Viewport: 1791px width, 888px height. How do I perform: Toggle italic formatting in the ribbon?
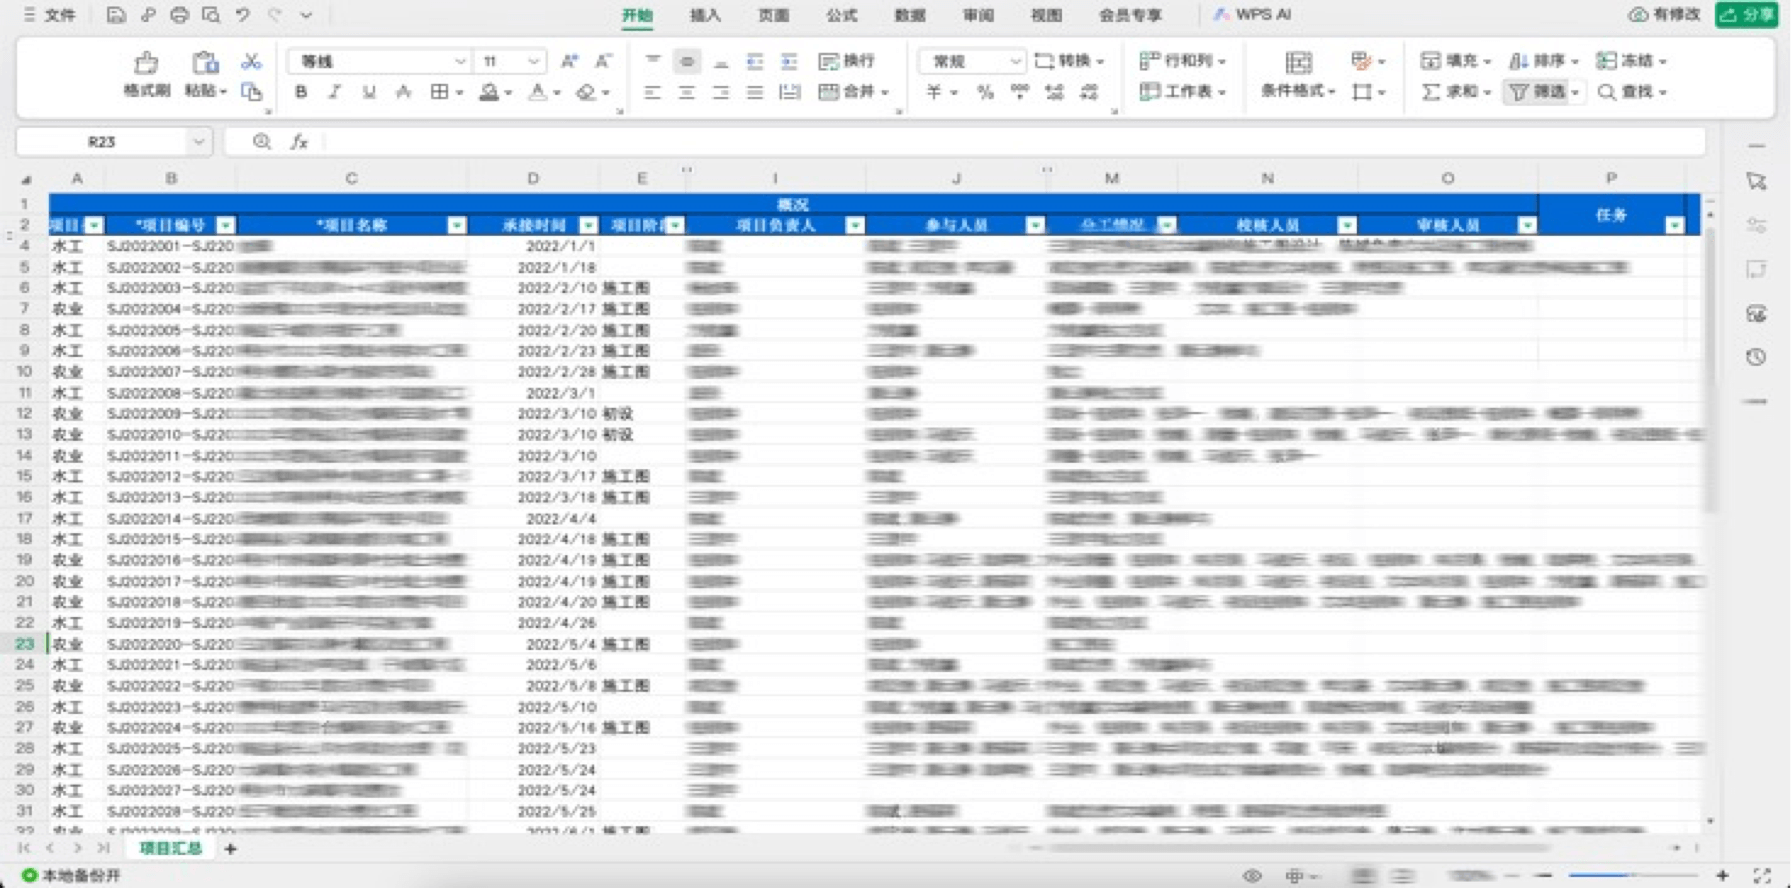coord(334,92)
